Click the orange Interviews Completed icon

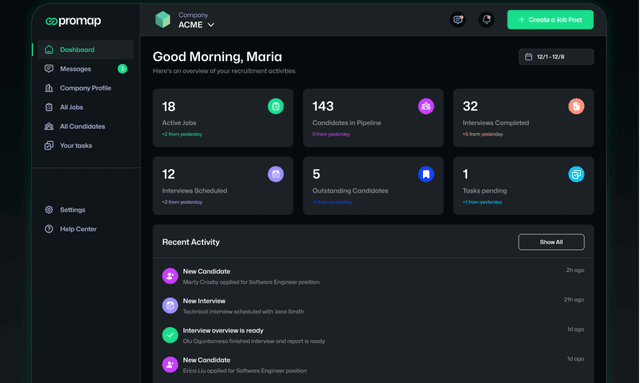click(x=576, y=106)
